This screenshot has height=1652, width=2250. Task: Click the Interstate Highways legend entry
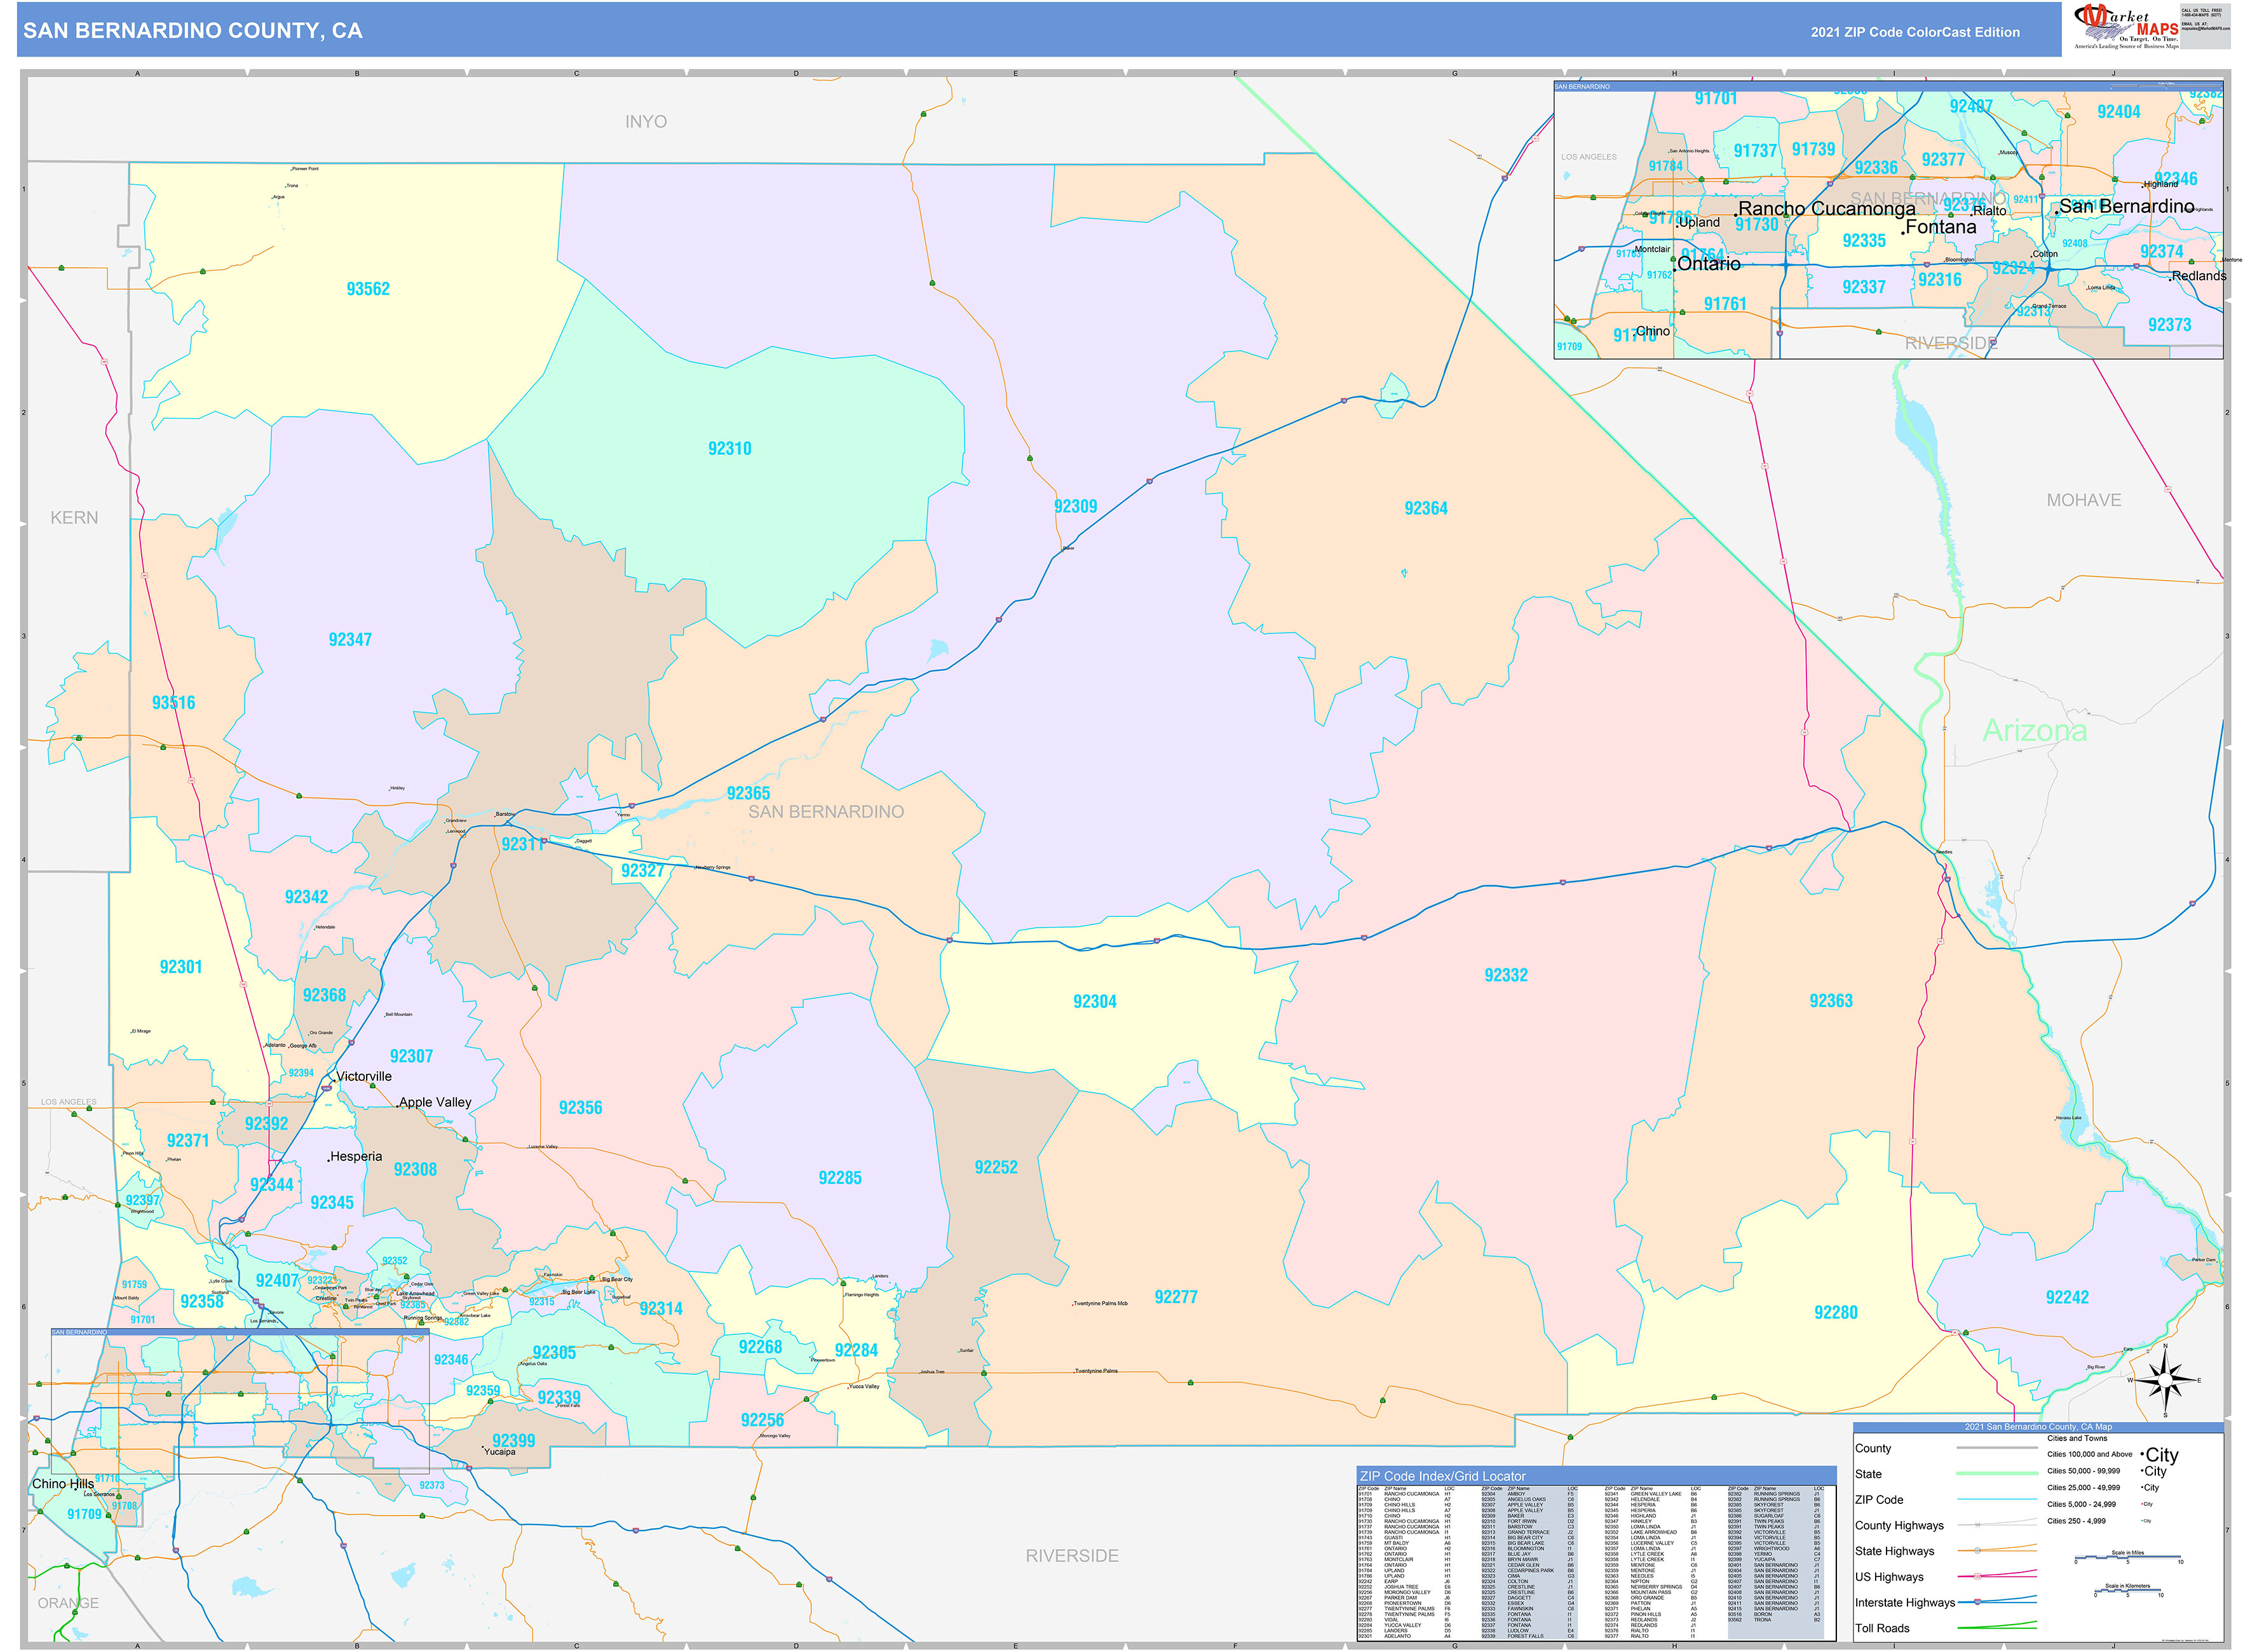(1904, 1602)
